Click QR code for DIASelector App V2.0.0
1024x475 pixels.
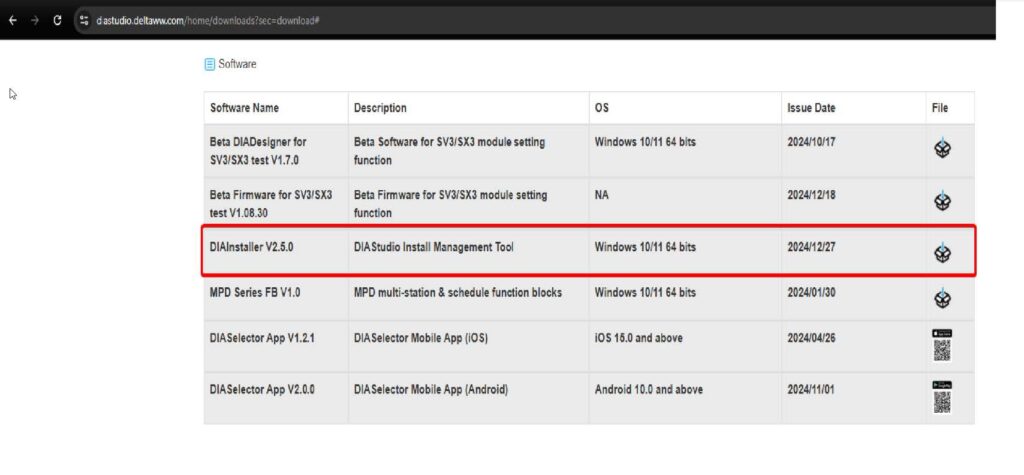click(941, 402)
